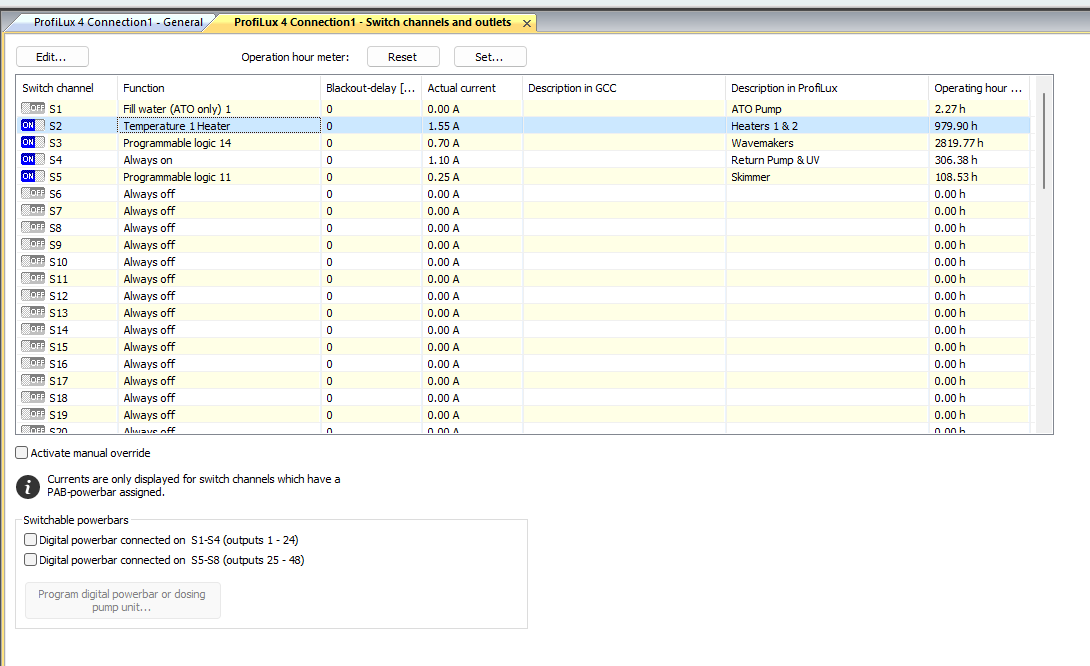Click the OFF icon beside S6
Viewport: 1090px width, 666px height.
[33, 193]
